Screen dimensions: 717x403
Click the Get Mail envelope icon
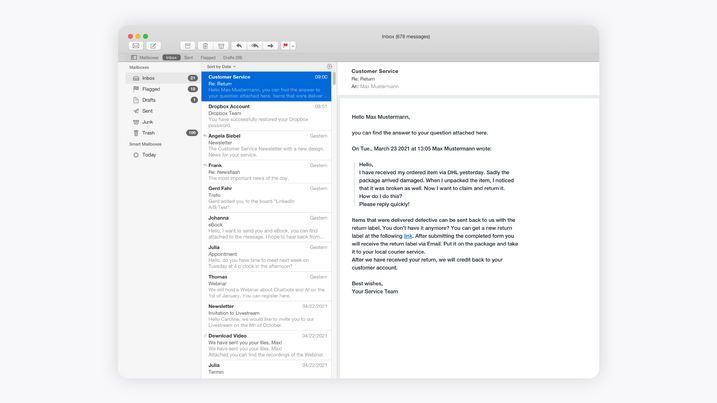[136, 46]
